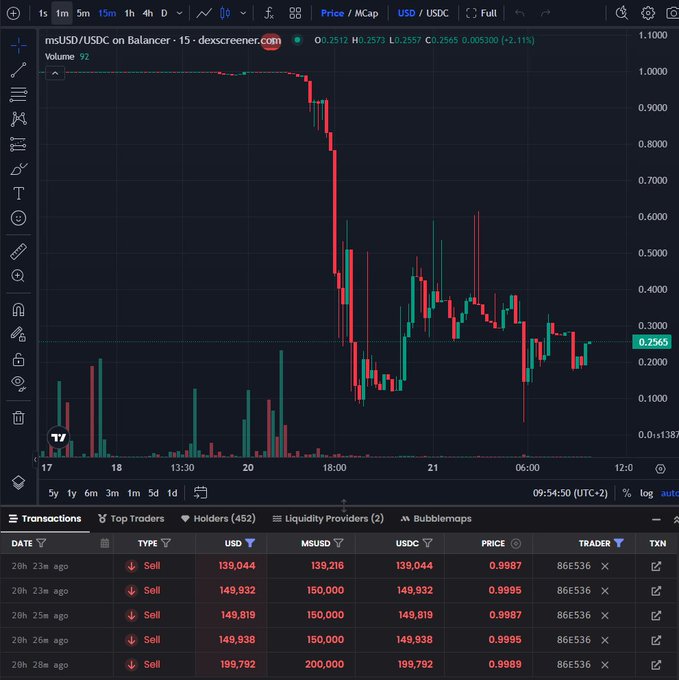Click the undo arrow
The width and height of the screenshot is (679, 680).
coord(520,13)
